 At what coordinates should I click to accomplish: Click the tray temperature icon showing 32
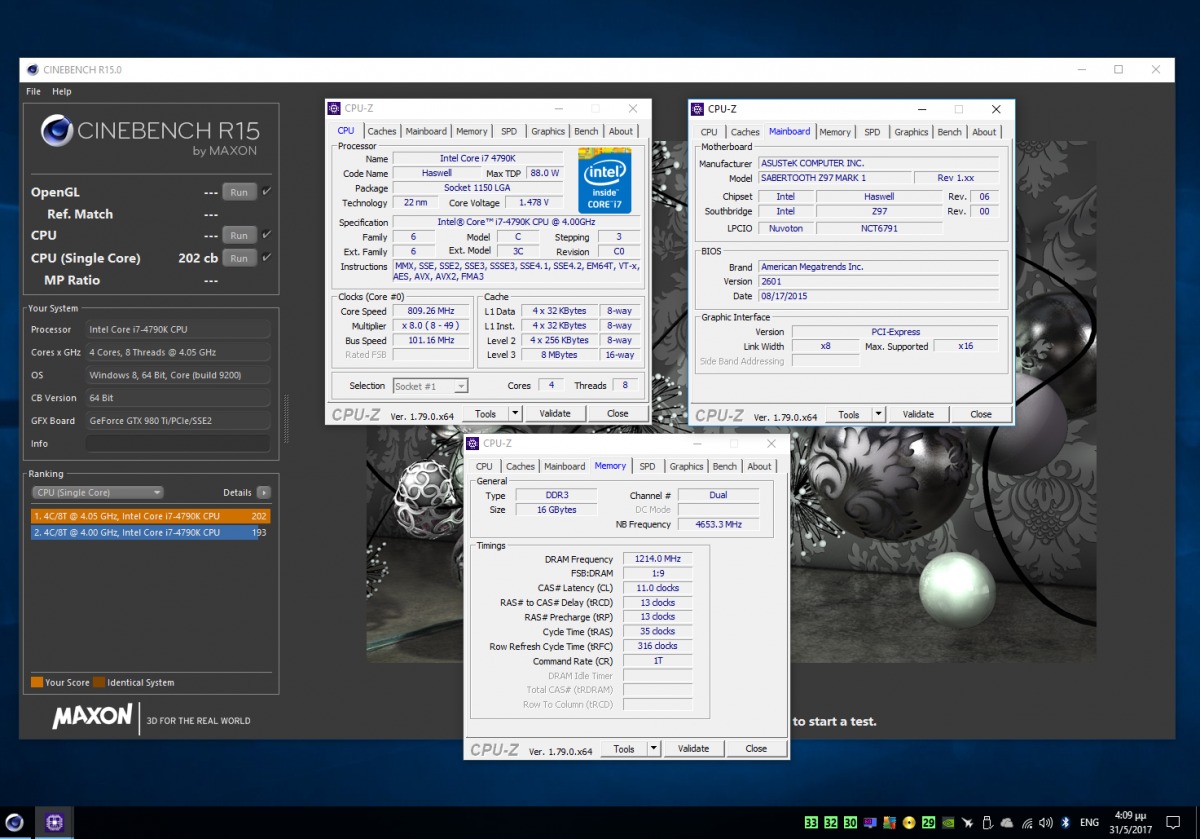(x=830, y=822)
